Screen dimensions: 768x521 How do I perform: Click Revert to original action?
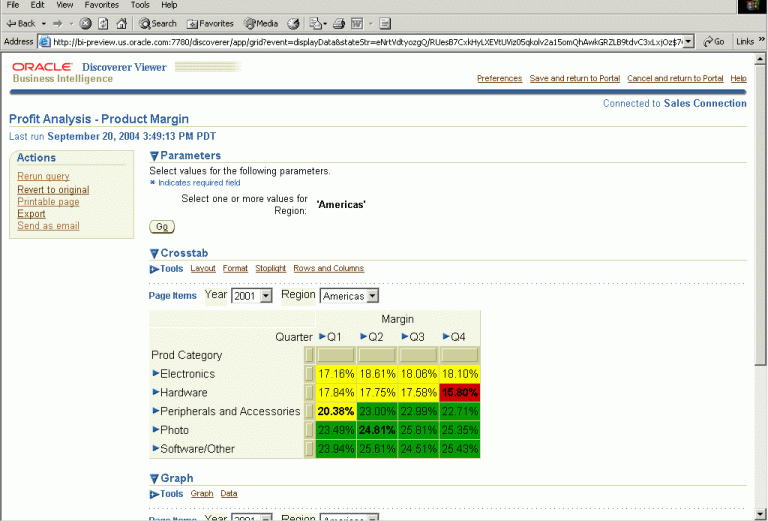click(x=53, y=189)
